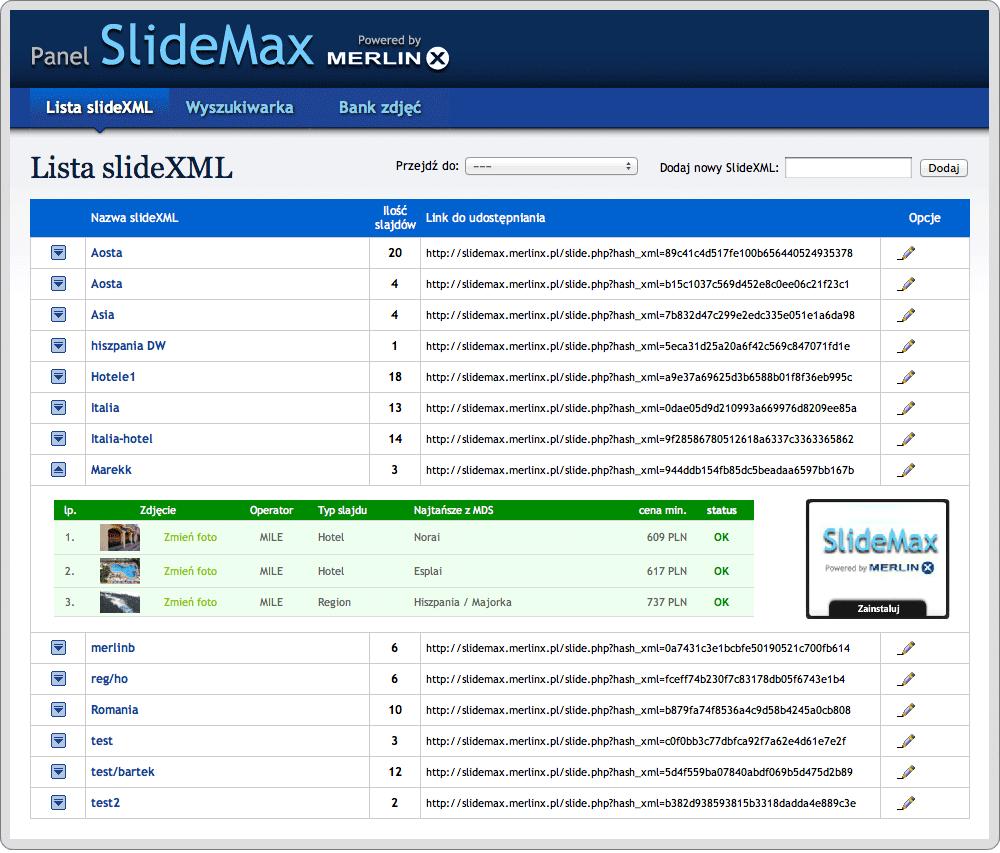Collapse the expanded Marekk row
This screenshot has width=1000, height=853.
58,470
